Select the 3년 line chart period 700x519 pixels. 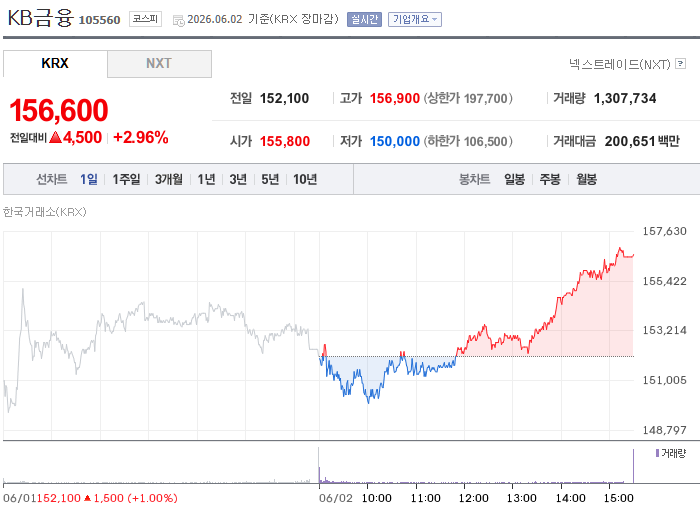click(238, 179)
